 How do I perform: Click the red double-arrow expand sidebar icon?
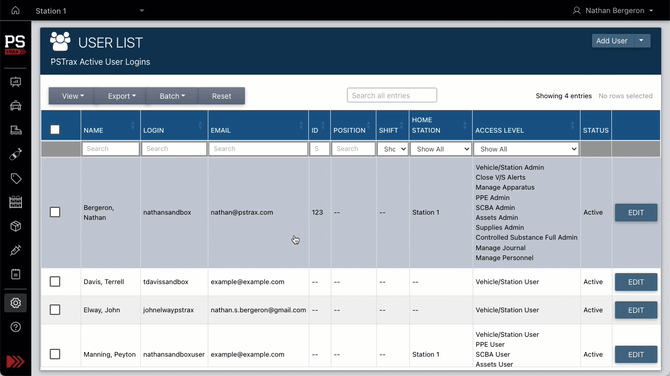pyautogui.click(x=15, y=361)
